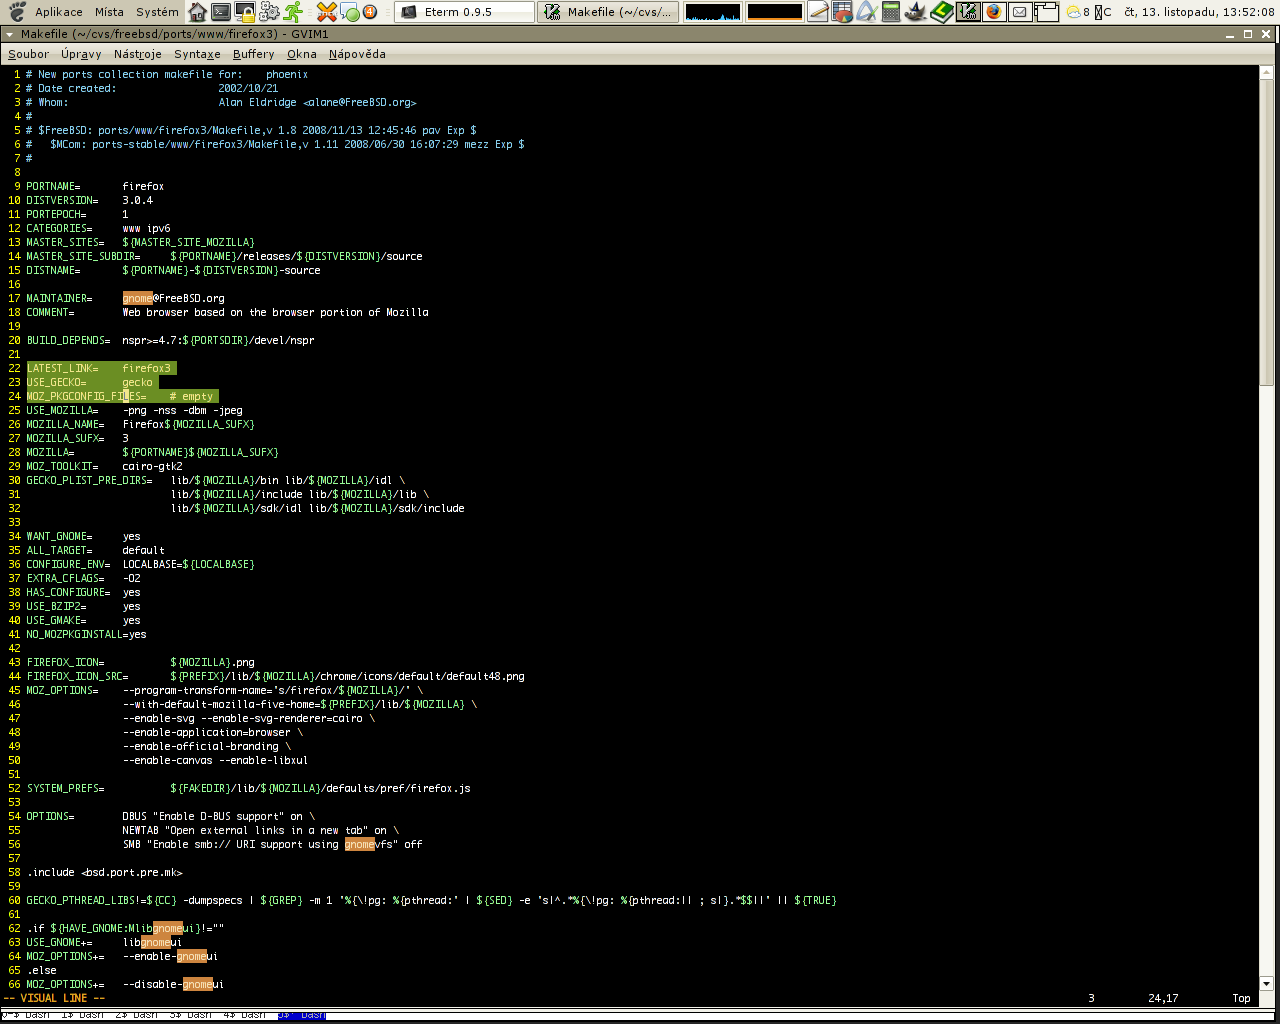Viewport: 1280px width, 1024px height.
Task: Open the home folder launcher icon
Action: (197, 12)
